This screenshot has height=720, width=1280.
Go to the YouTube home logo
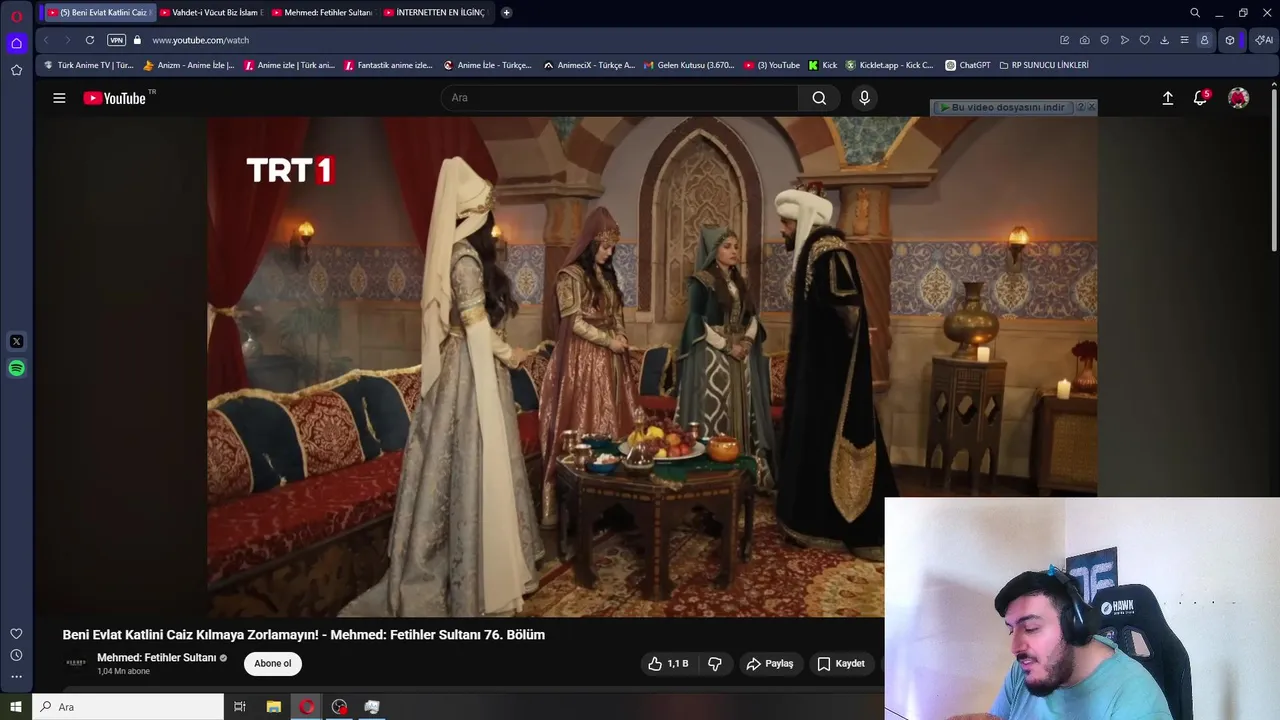(114, 98)
